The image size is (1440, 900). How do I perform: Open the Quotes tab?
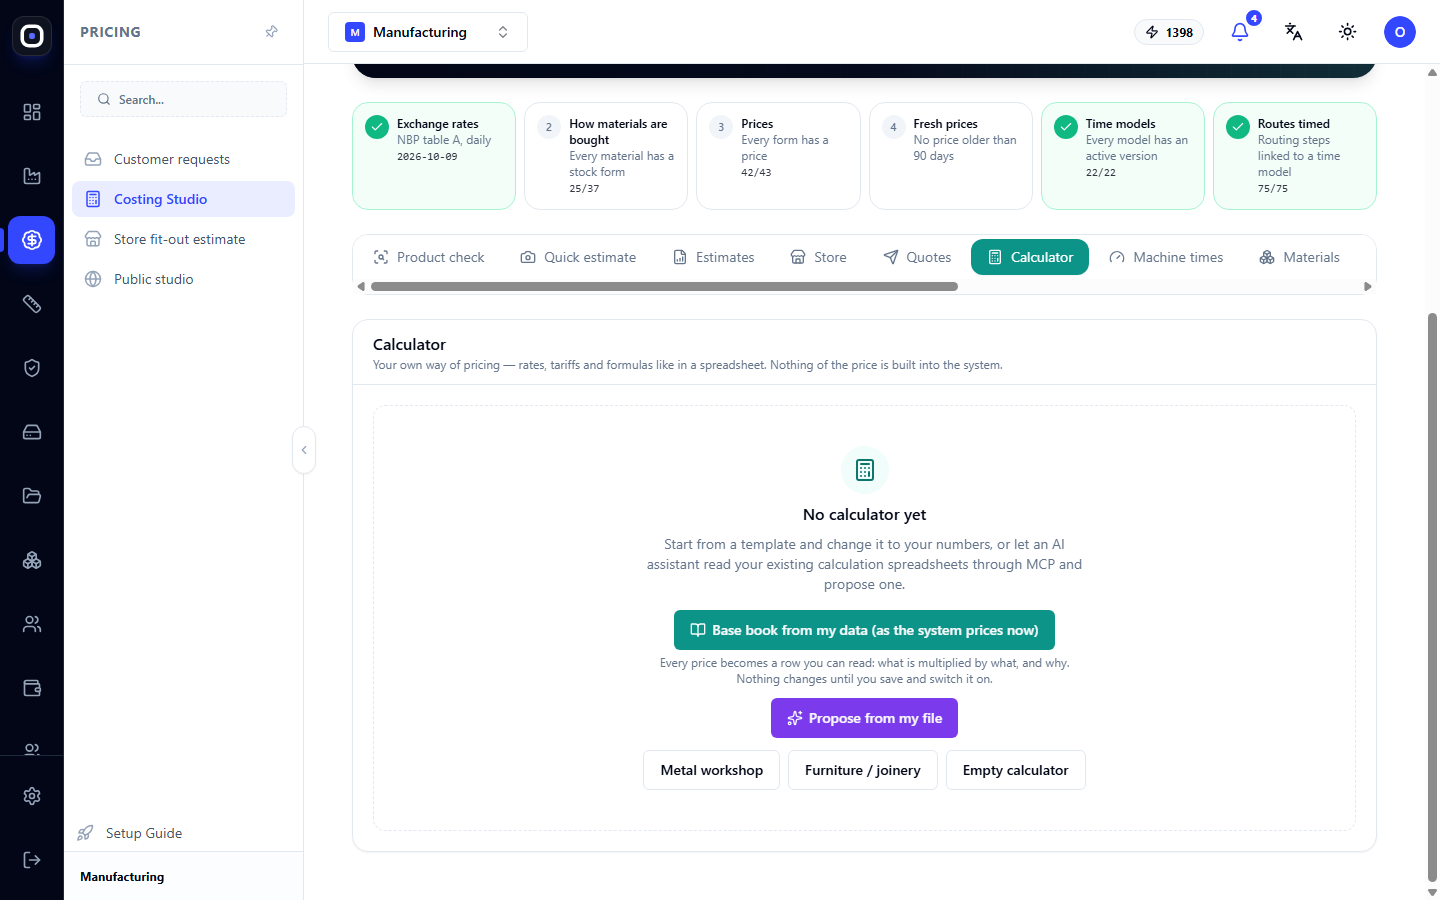918,257
